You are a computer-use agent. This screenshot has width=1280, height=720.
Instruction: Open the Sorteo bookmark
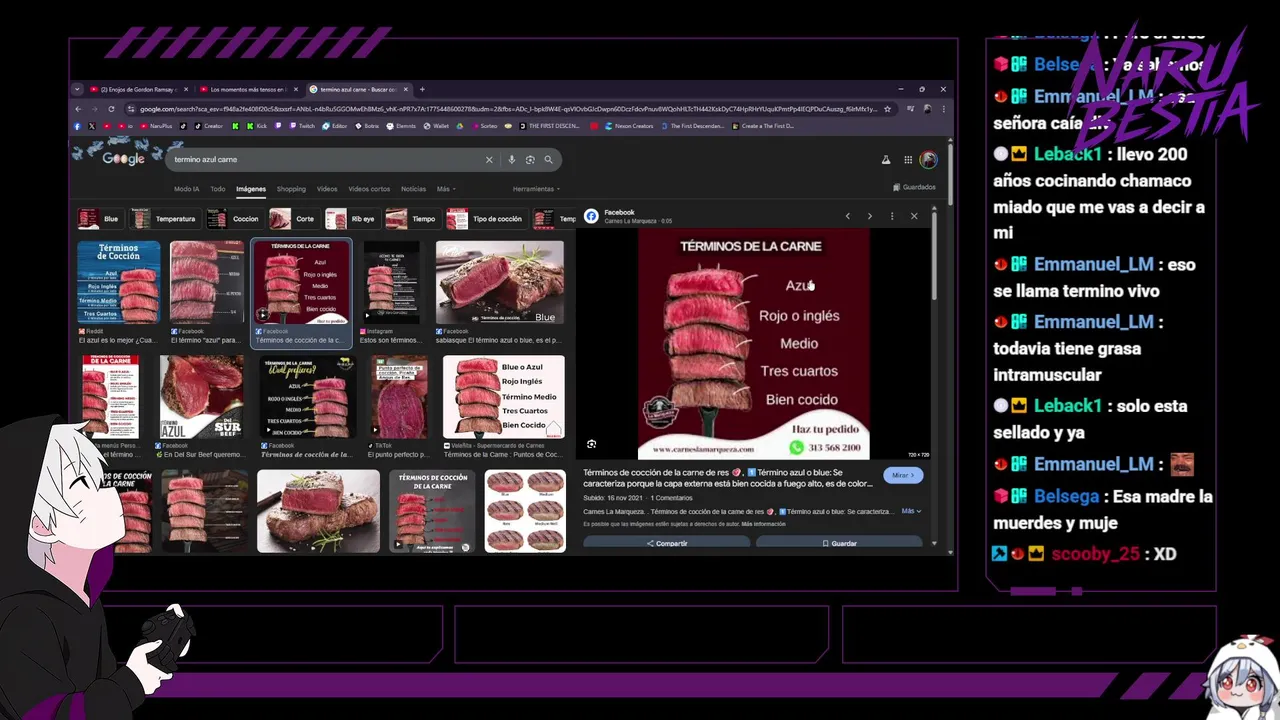[483, 126]
